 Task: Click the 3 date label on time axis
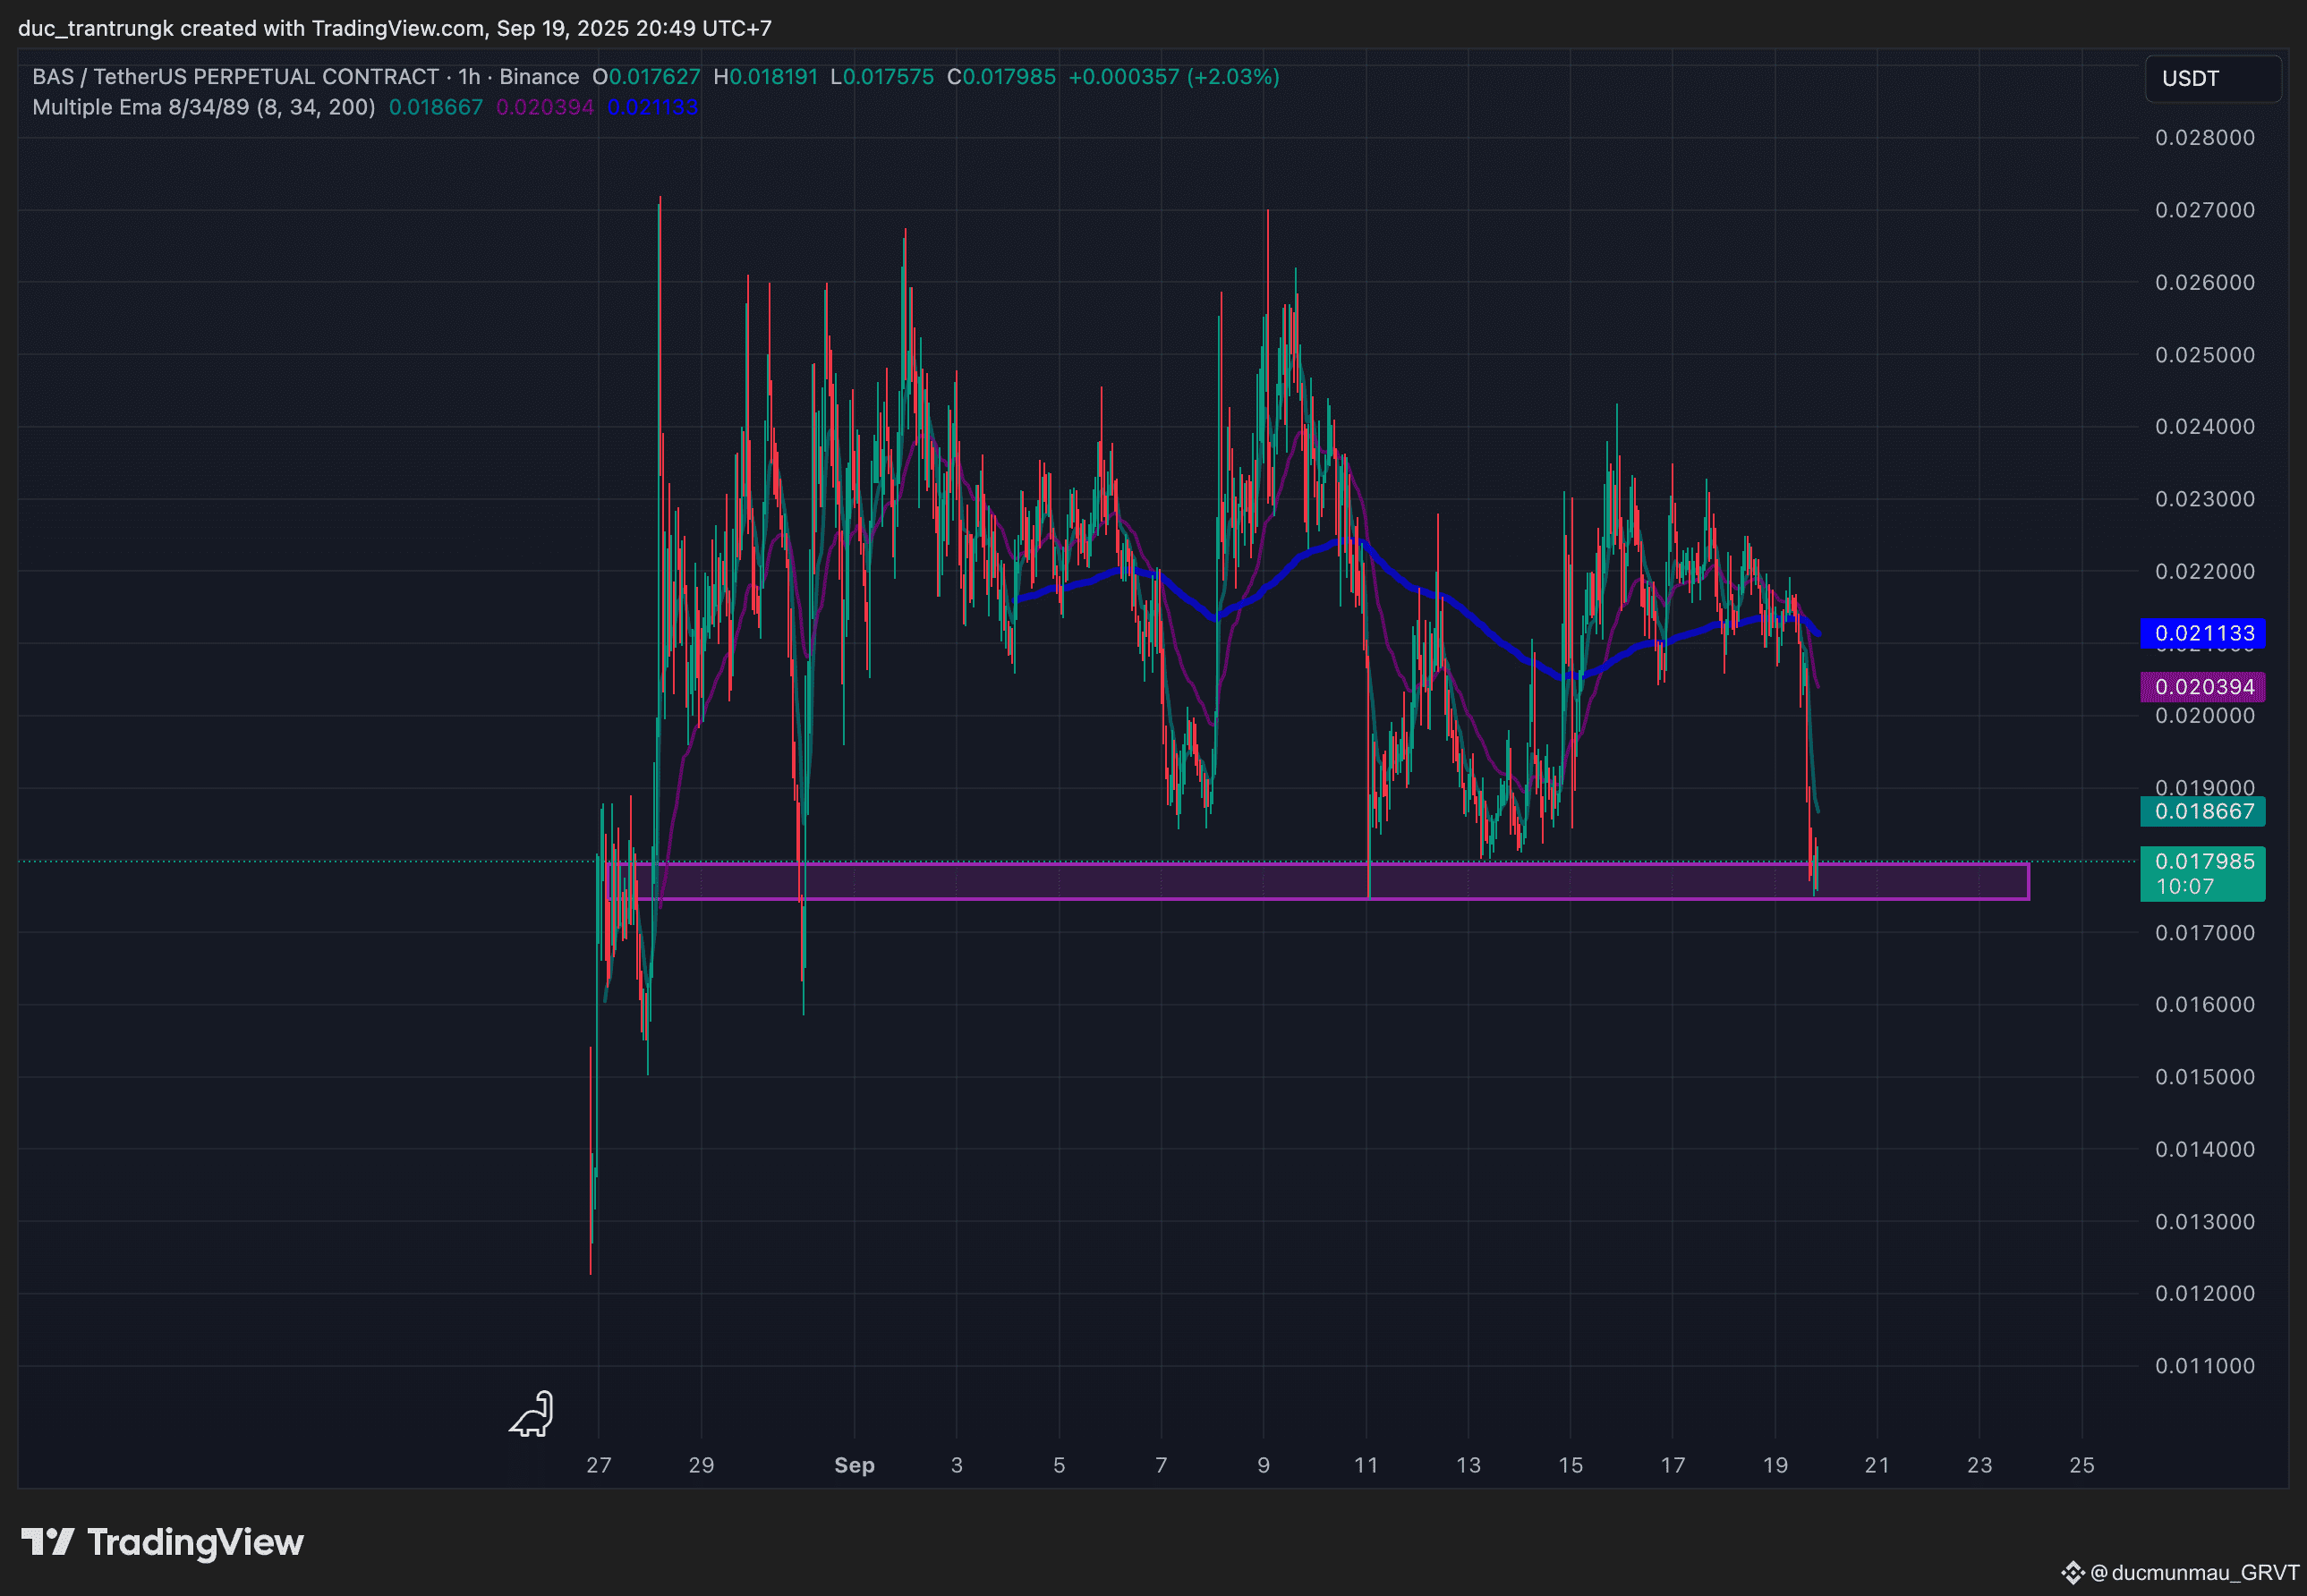pyautogui.click(x=957, y=1465)
